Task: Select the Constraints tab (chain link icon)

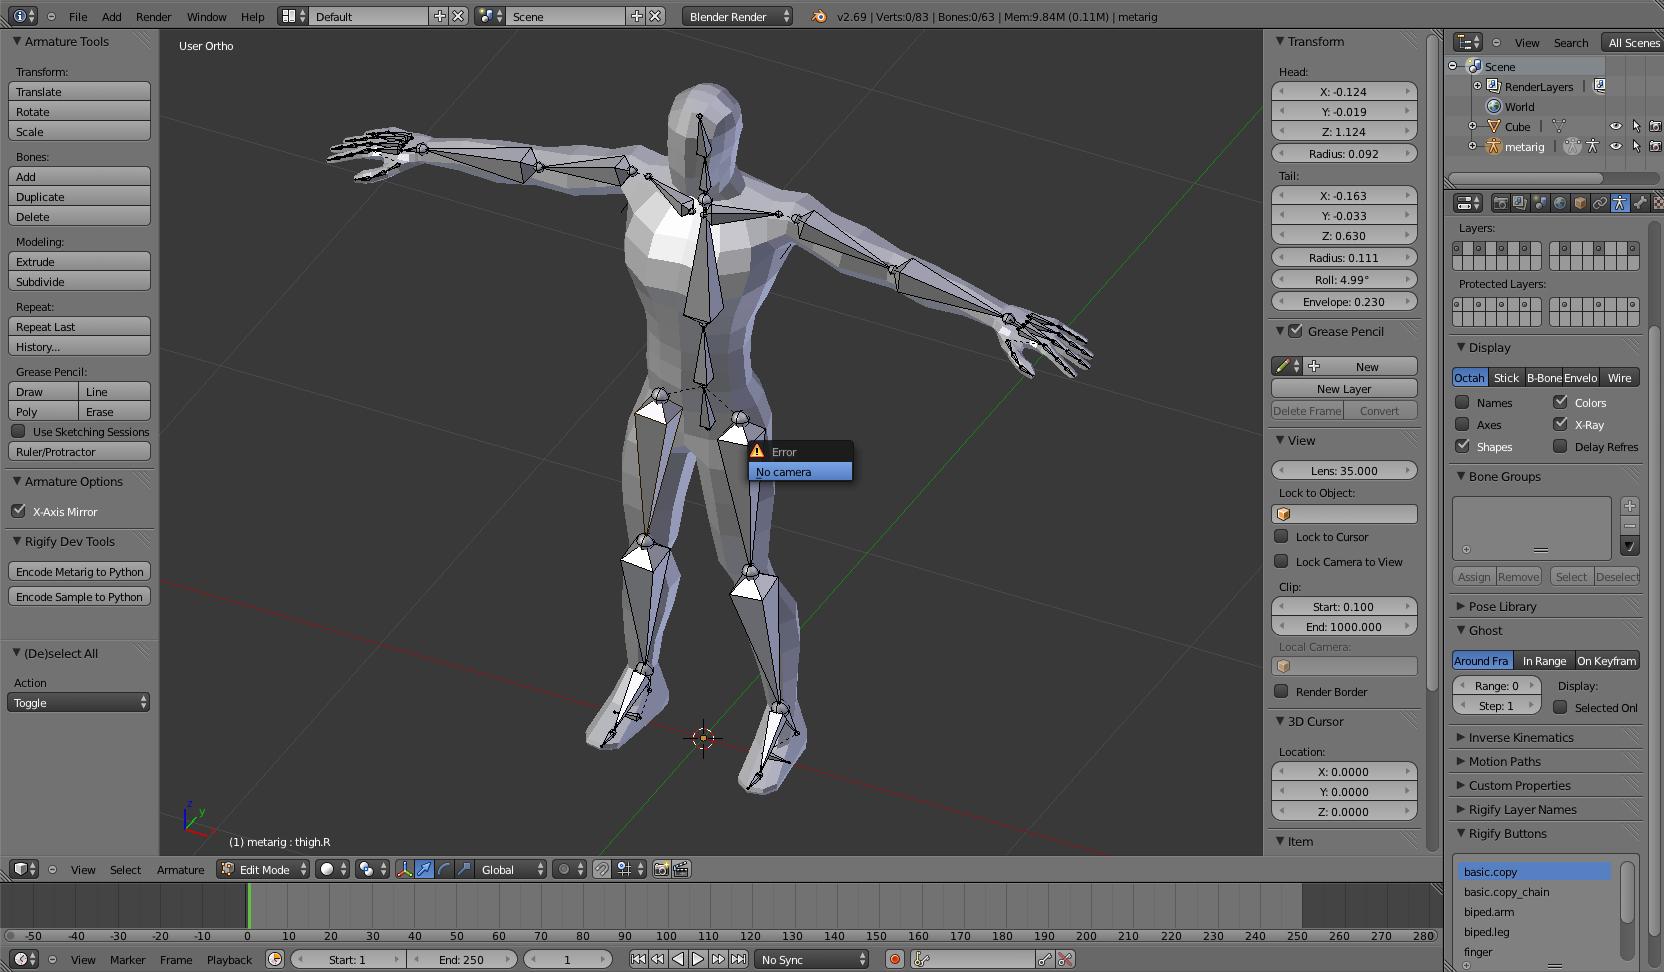Action: 1602,203
